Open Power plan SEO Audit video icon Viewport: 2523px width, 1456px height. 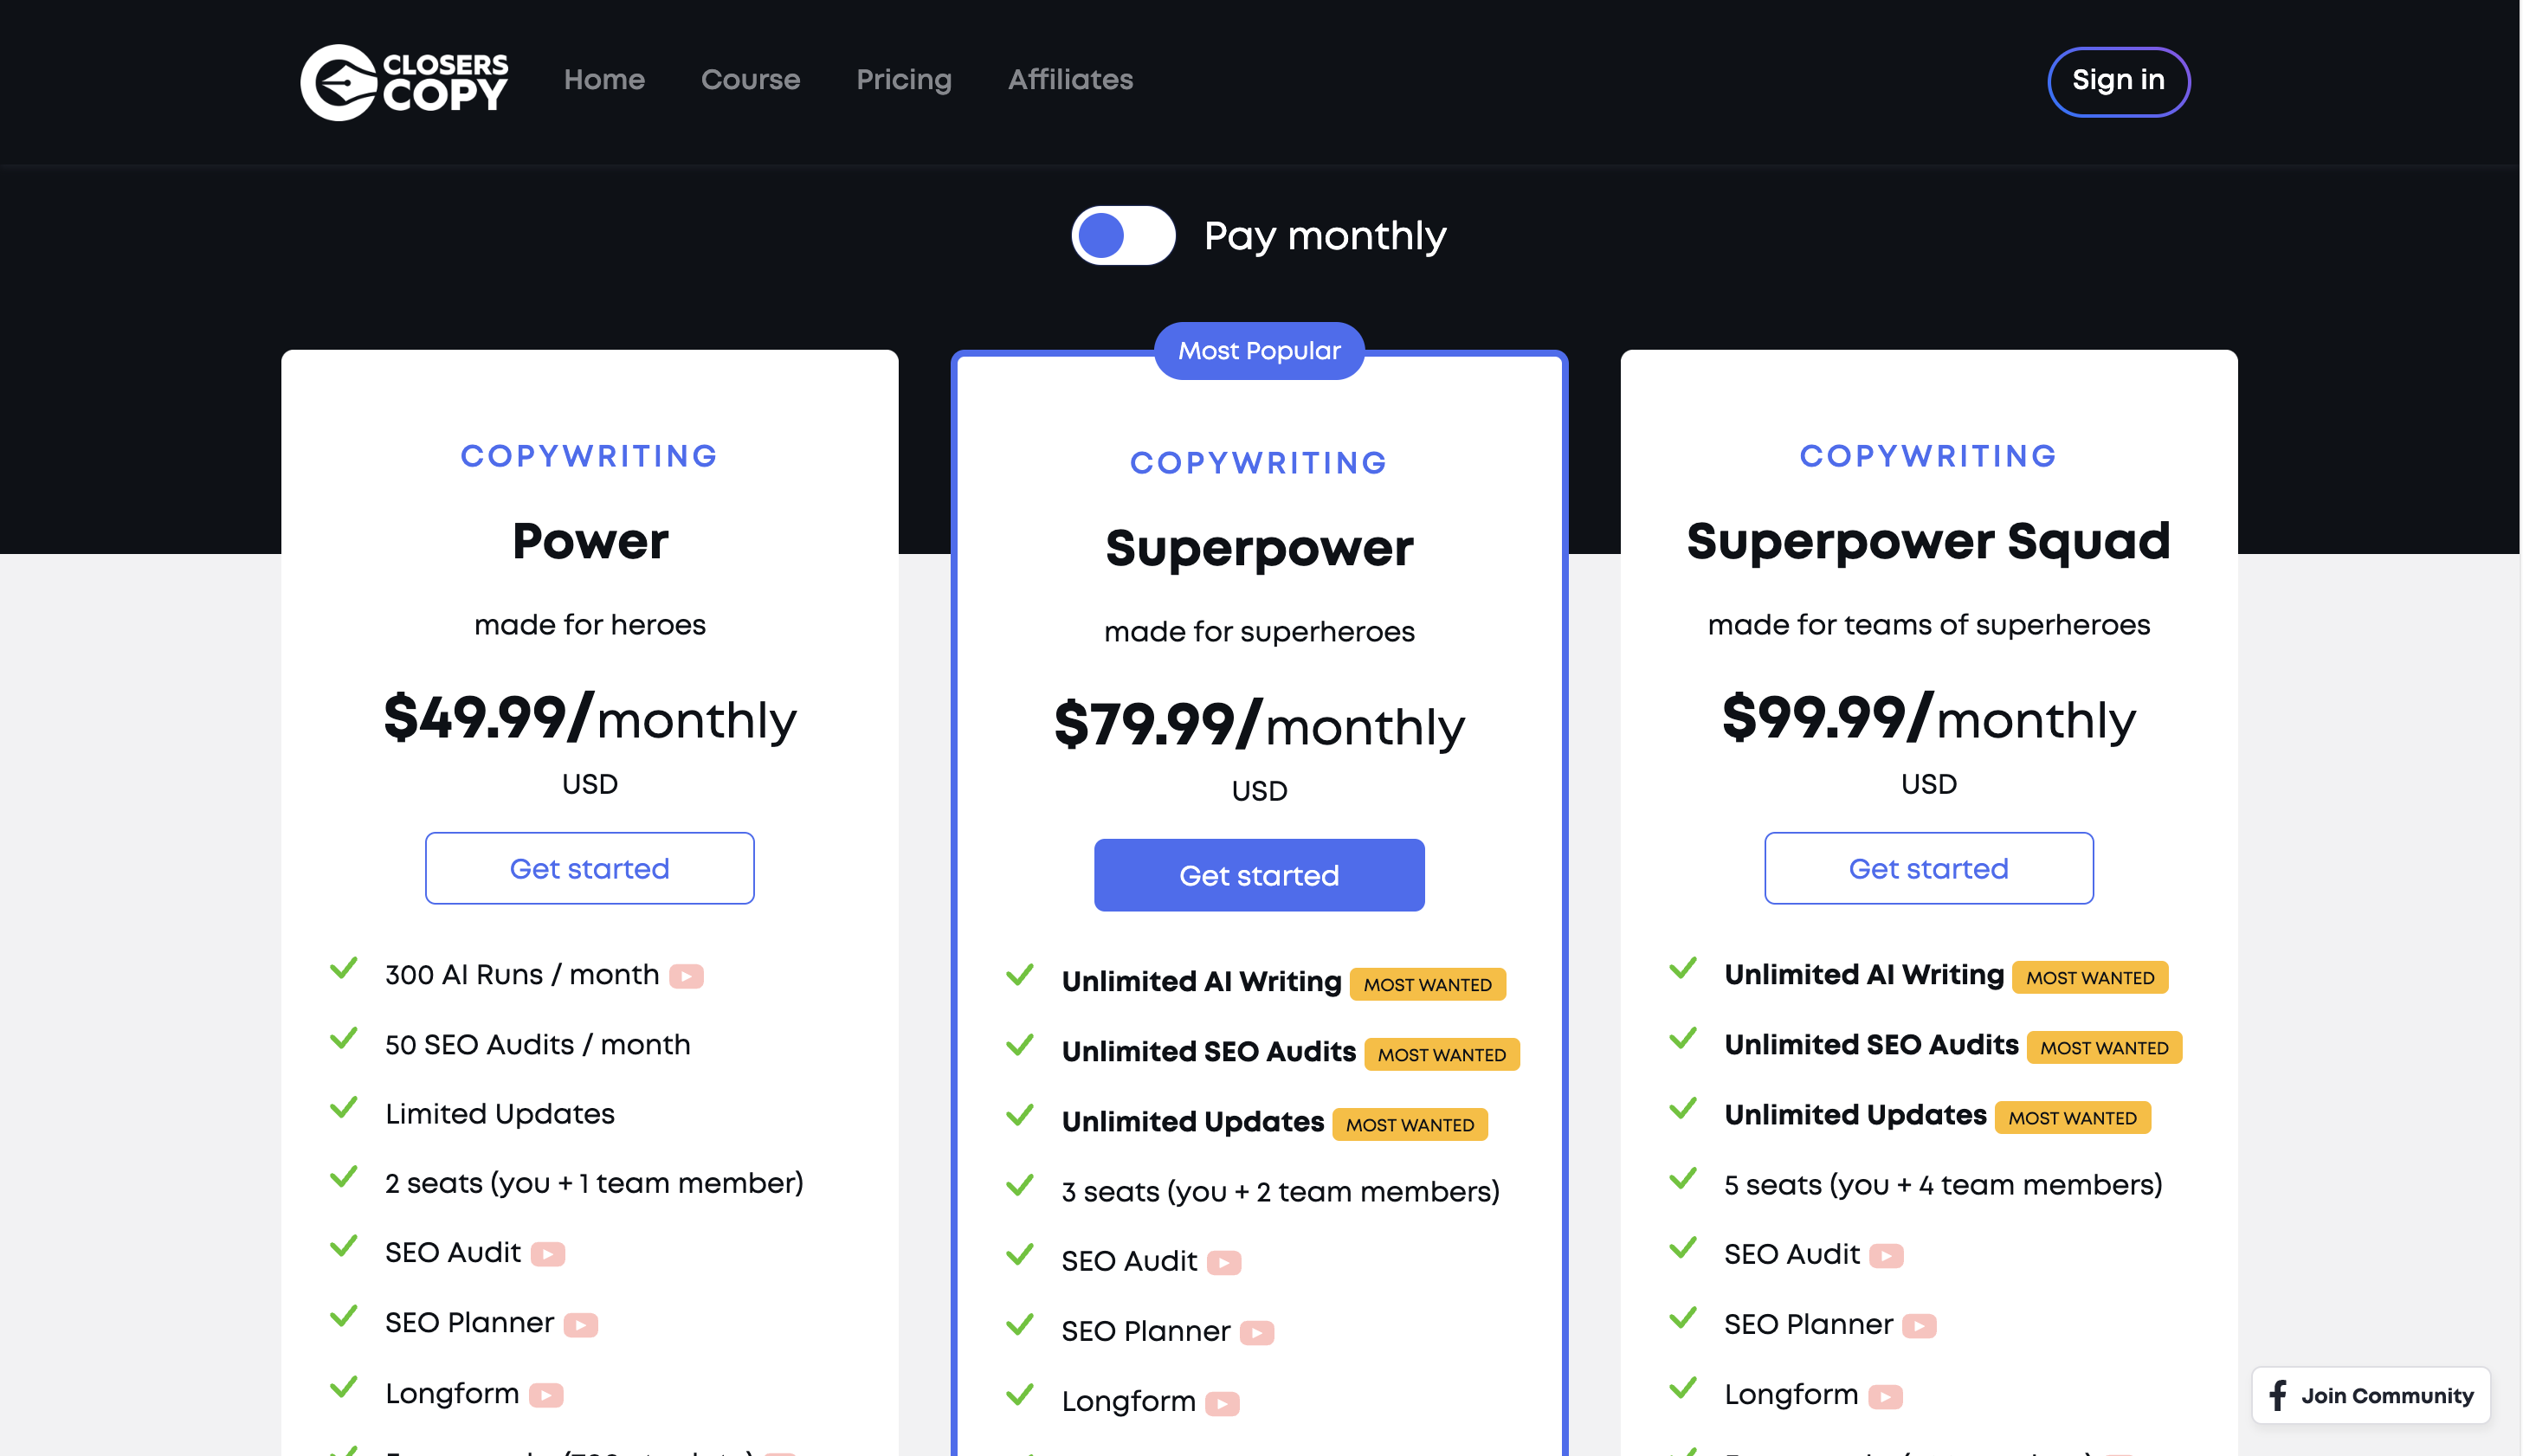point(547,1254)
